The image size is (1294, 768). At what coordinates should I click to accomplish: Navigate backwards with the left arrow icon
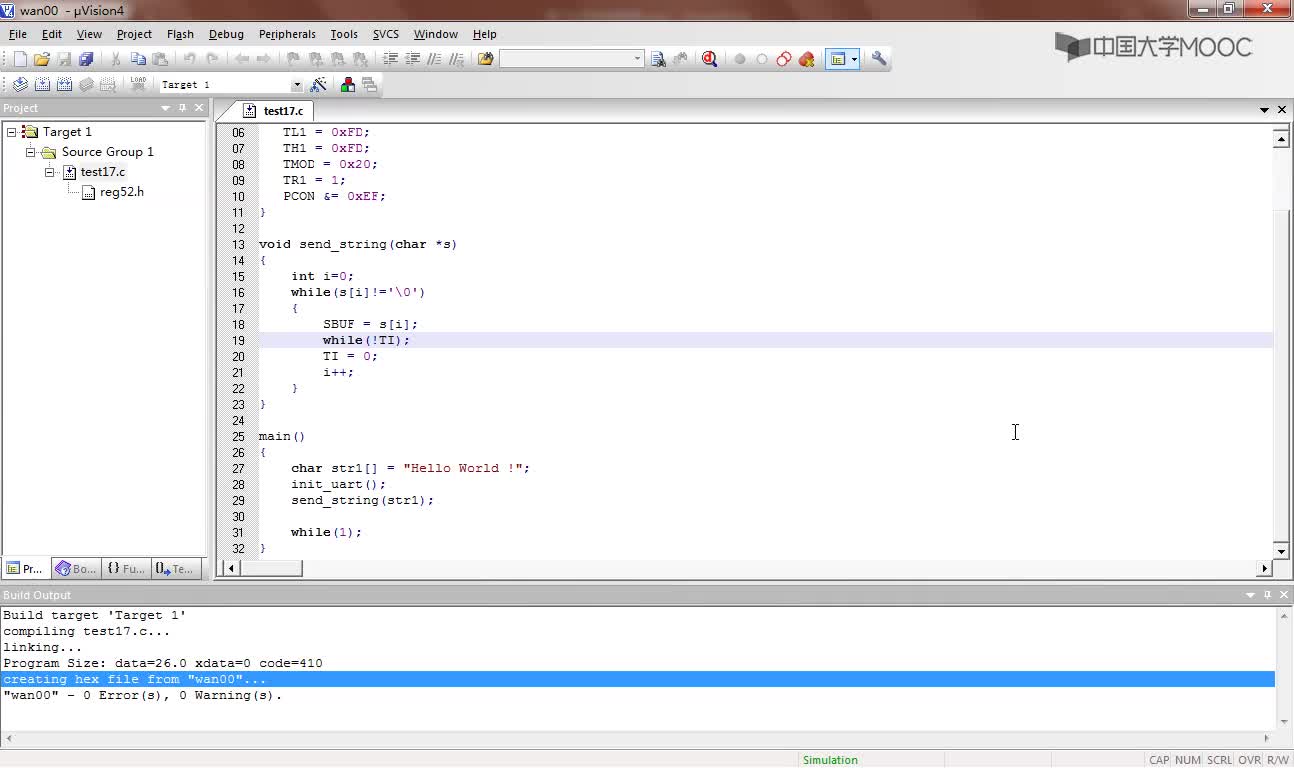tap(242, 59)
